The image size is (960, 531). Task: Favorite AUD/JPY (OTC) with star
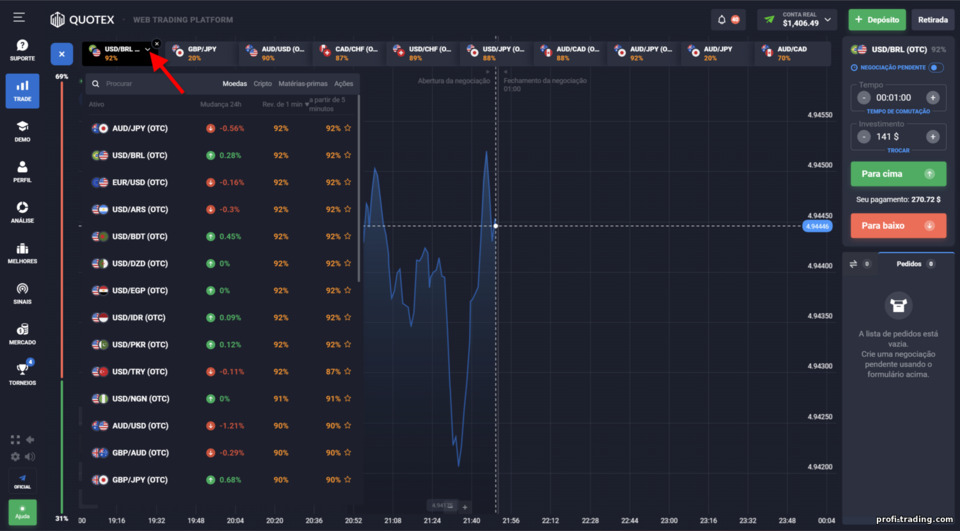[x=347, y=128]
